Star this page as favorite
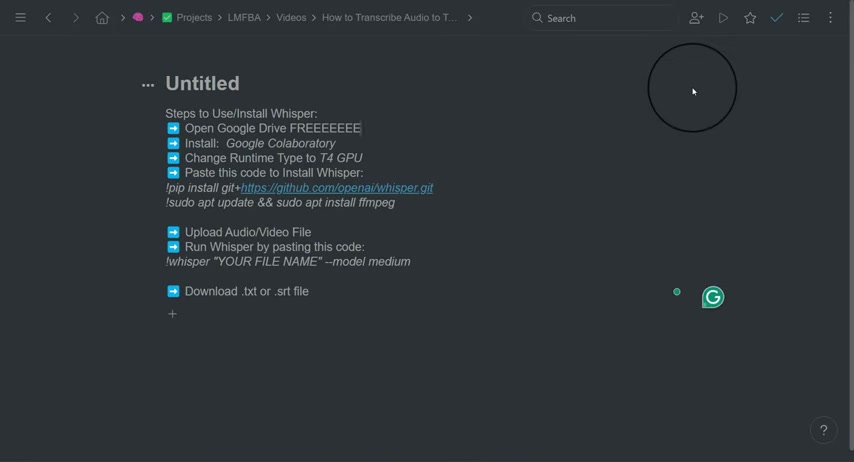854x462 pixels. coord(750,18)
